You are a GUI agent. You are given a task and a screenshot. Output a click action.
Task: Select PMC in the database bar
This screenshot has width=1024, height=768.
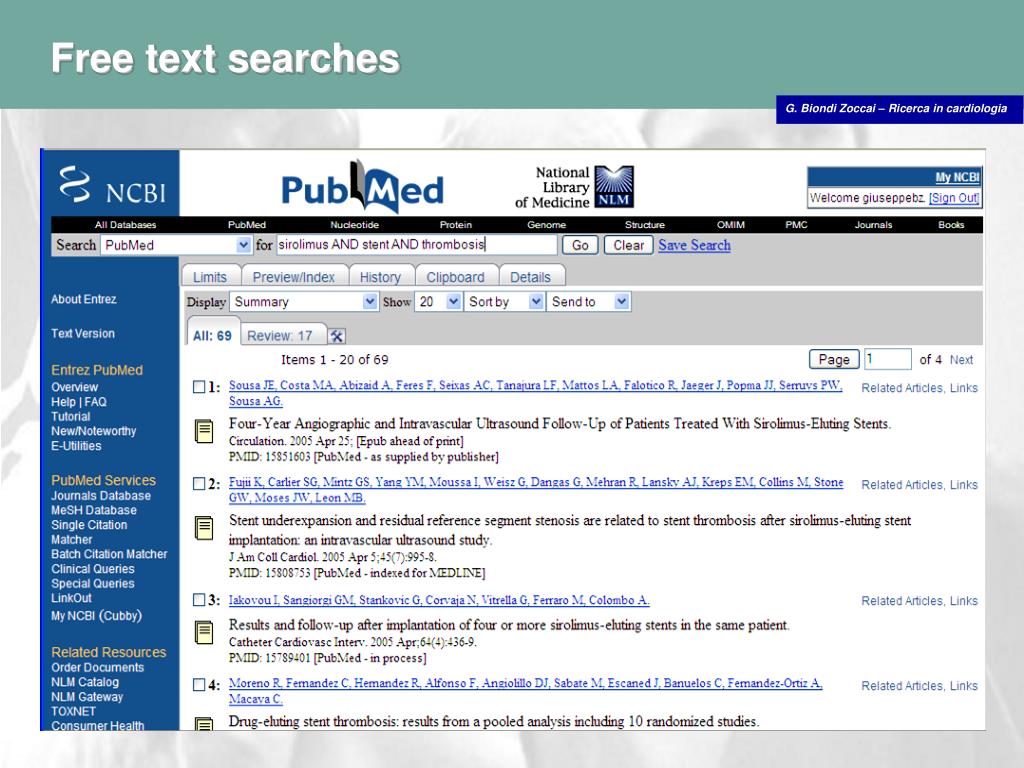click(x=796, y=225)
